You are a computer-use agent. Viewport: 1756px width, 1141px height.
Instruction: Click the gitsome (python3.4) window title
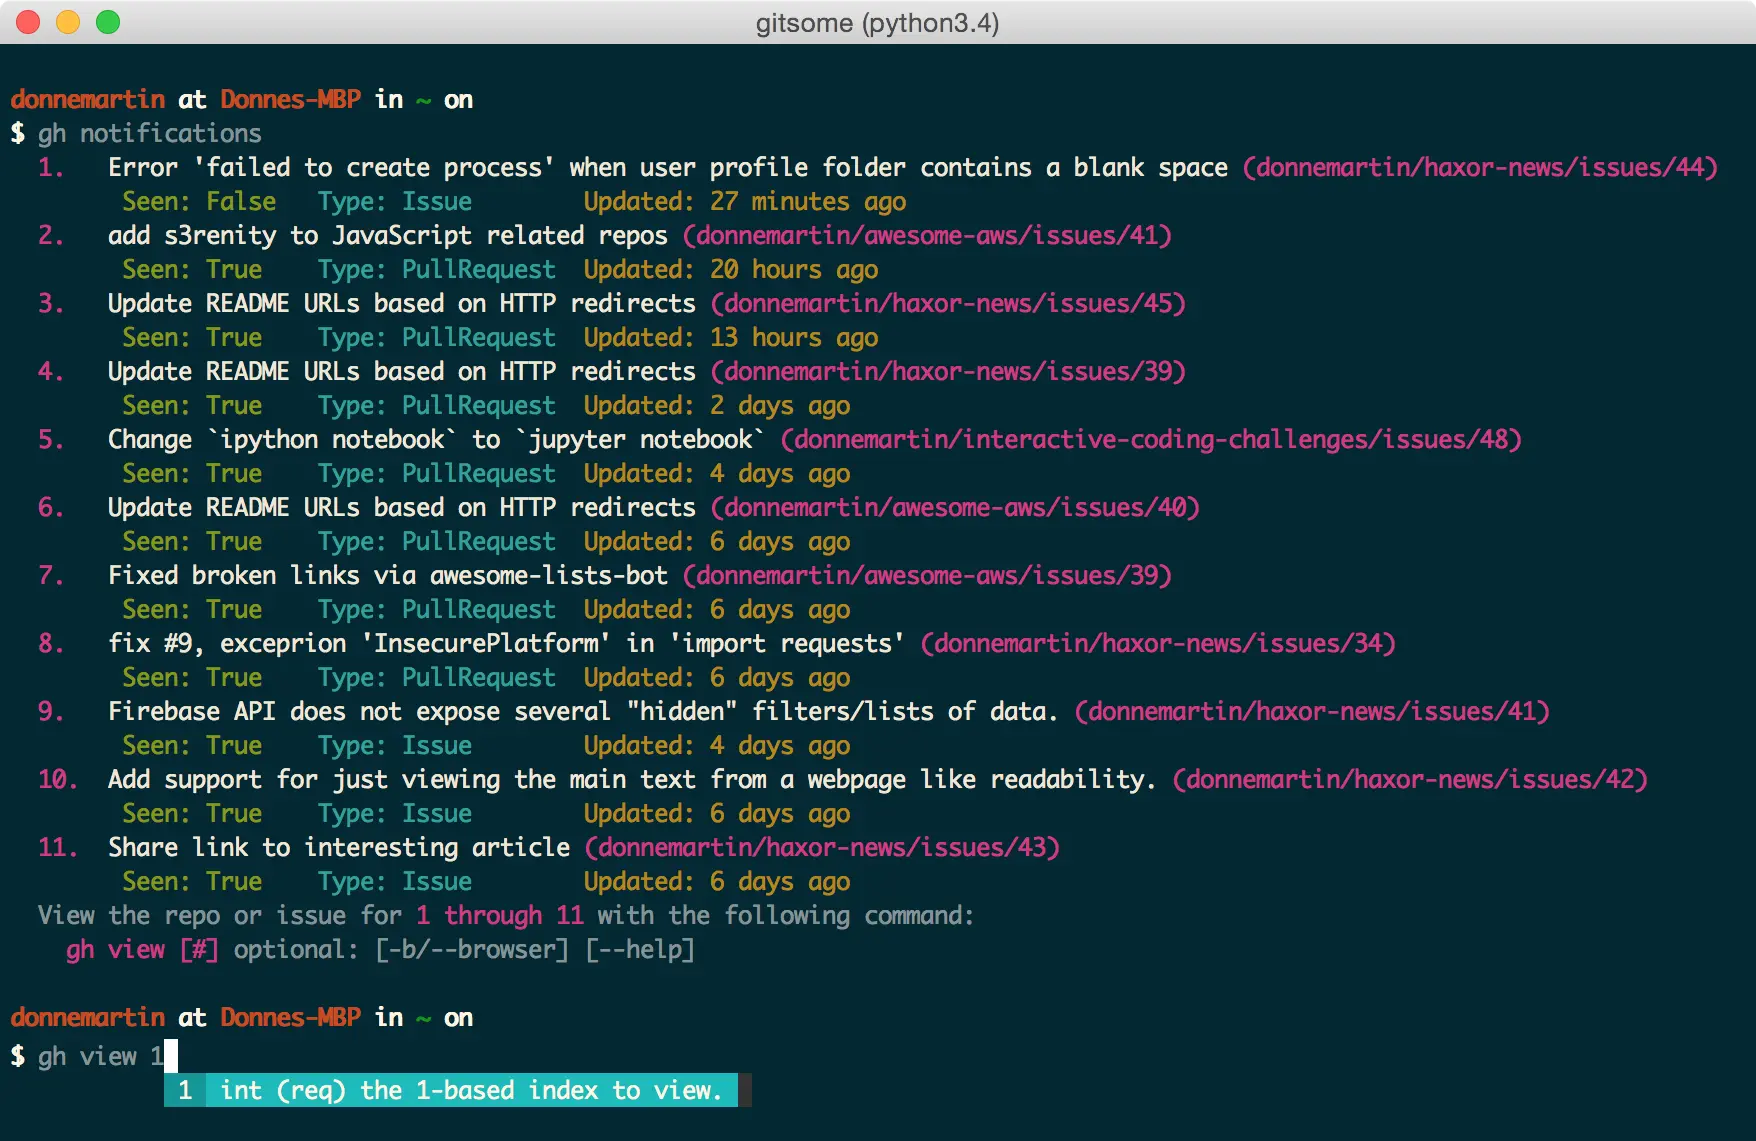click(877, 23)
